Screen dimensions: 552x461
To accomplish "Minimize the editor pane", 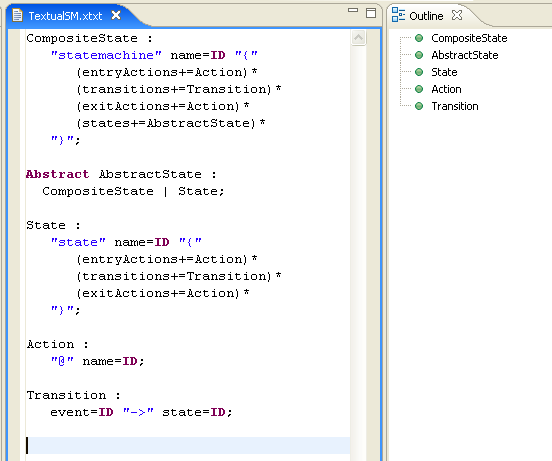I will 353,10.
